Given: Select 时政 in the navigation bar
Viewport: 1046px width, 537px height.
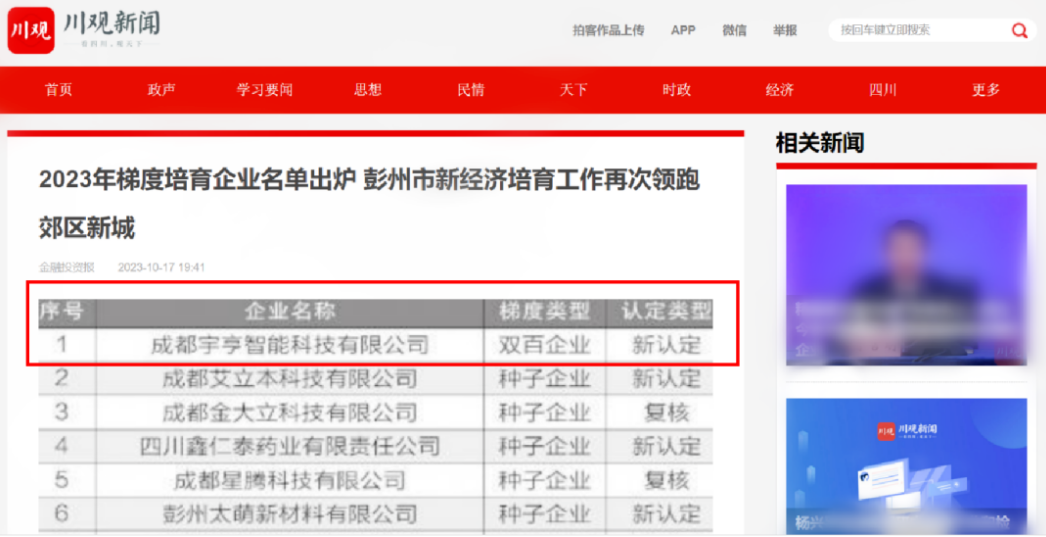Looking at the screenshot, I should (677, 90).
